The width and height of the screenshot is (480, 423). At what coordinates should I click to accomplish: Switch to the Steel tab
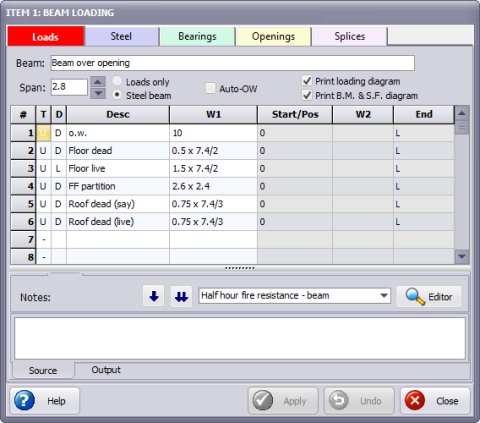(x=121, y=36)
